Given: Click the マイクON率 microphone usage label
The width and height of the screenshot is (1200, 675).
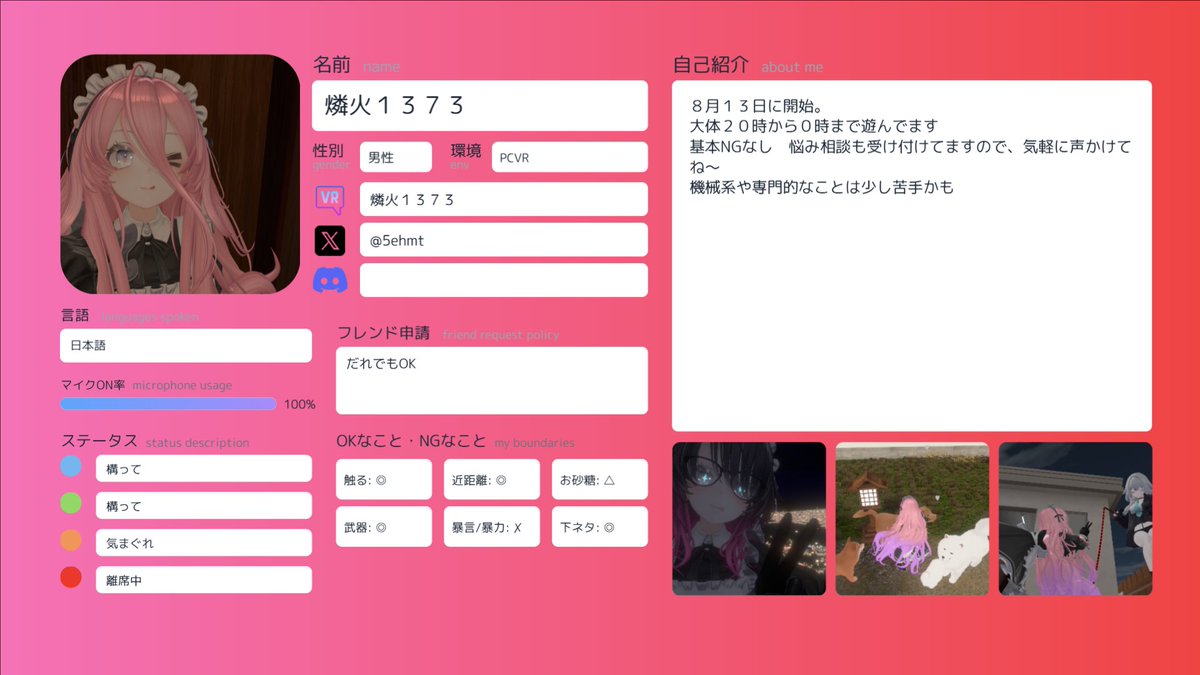Looking at the screenshot, I should pyautogui.click(x=146, y=385).
